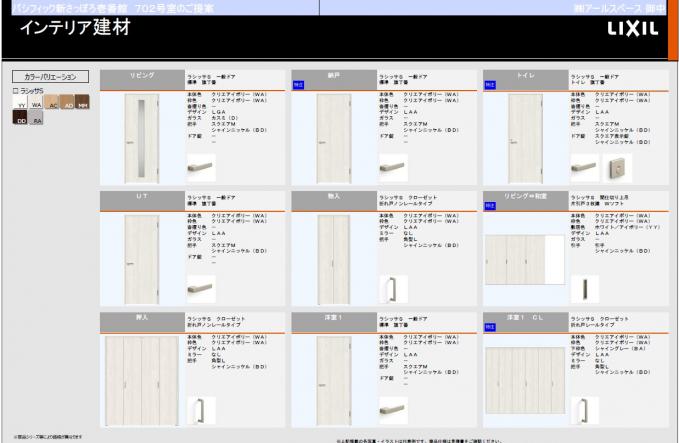Click the pull handle icon in 洋室1 CL card
679x443 pixels.
[x=584, y=410]
